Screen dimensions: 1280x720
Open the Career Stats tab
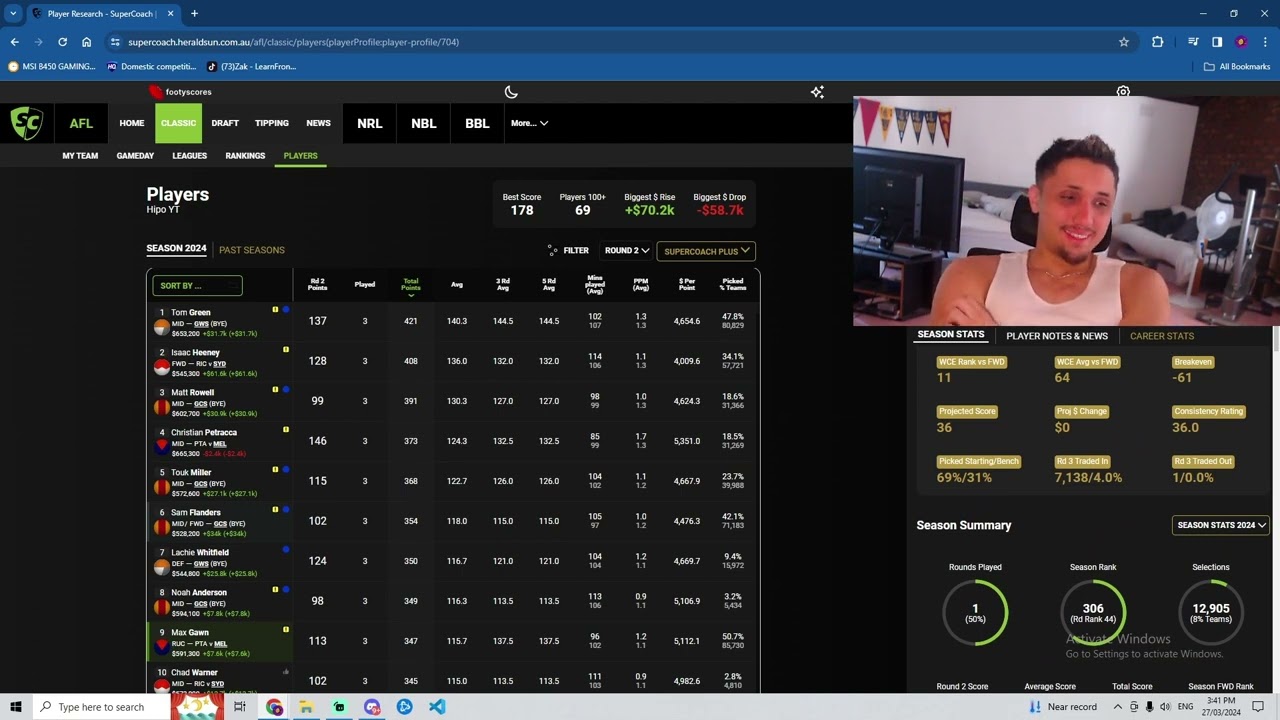coord(1162,336)
